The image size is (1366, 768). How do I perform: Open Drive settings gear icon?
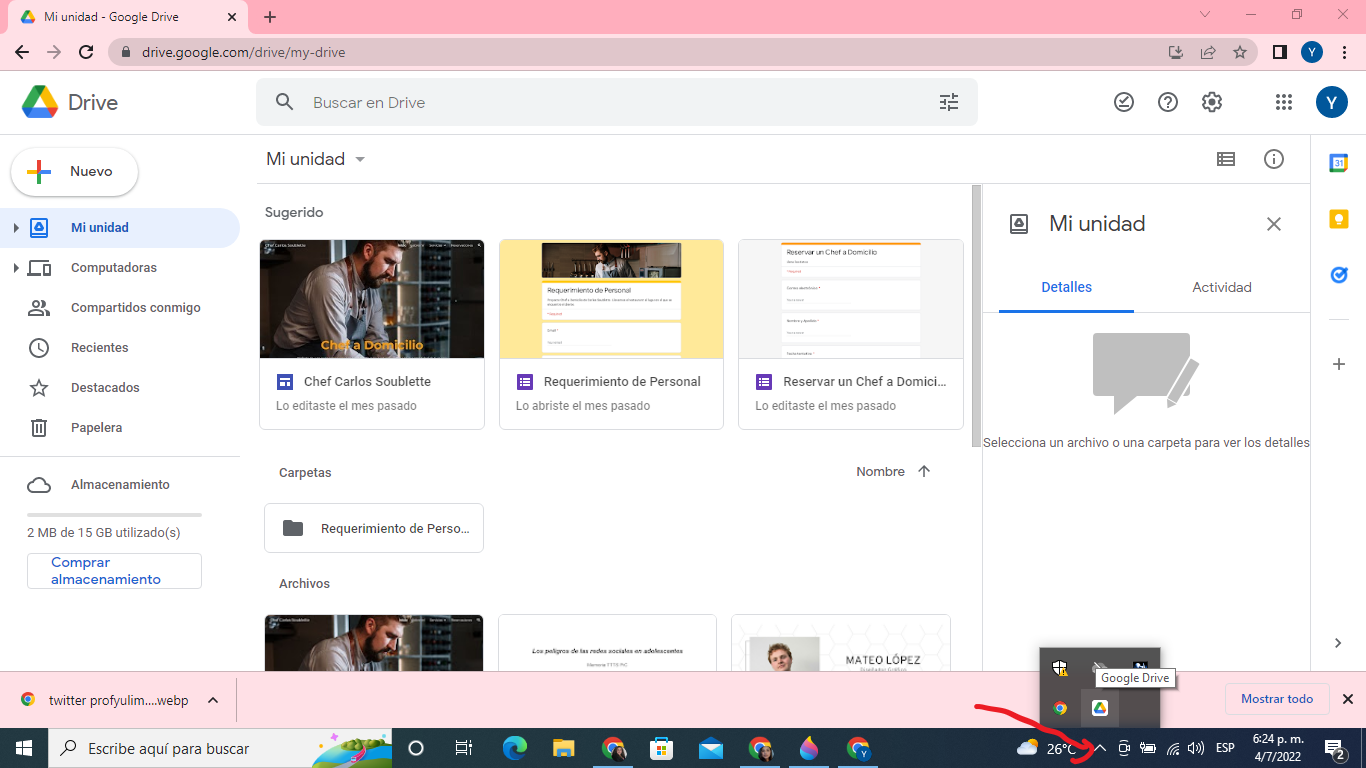coord(1212,102)
